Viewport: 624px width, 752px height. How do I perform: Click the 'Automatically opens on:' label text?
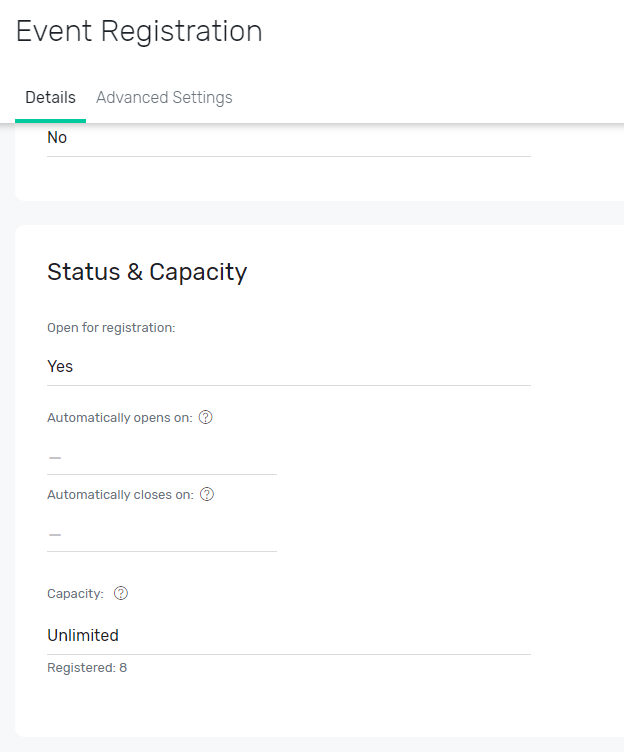[x=119, y=418]
